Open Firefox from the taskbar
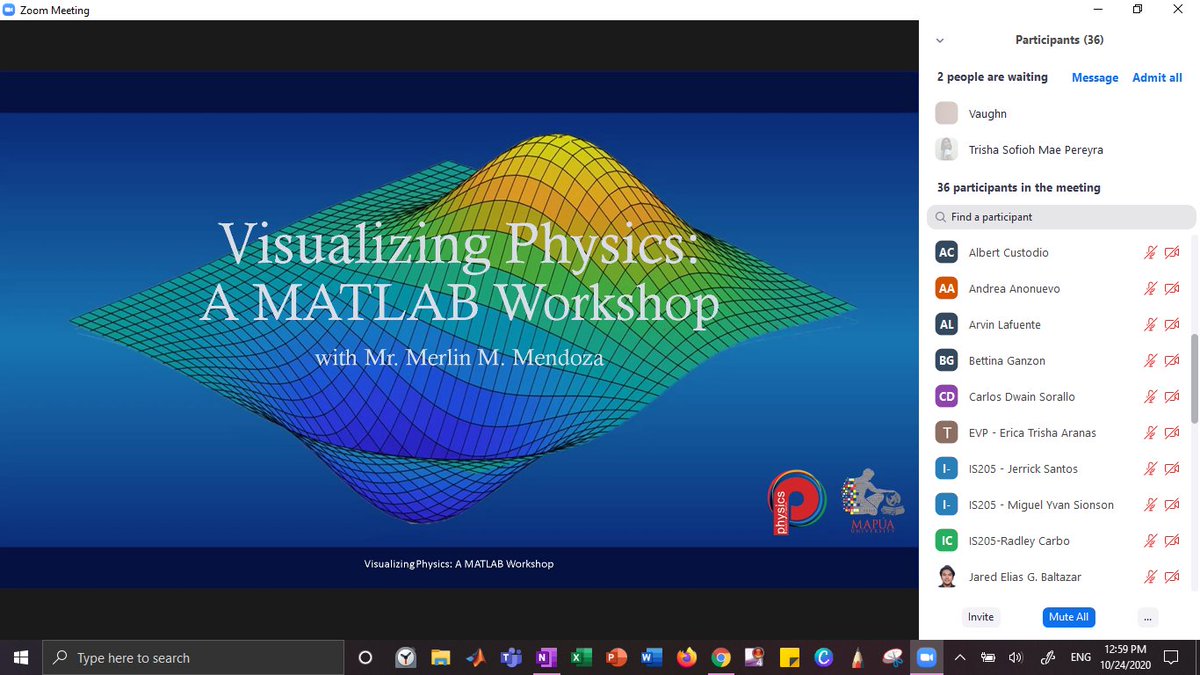The height and width of the screenshot is (675, 1200). [x=686, y=657]
